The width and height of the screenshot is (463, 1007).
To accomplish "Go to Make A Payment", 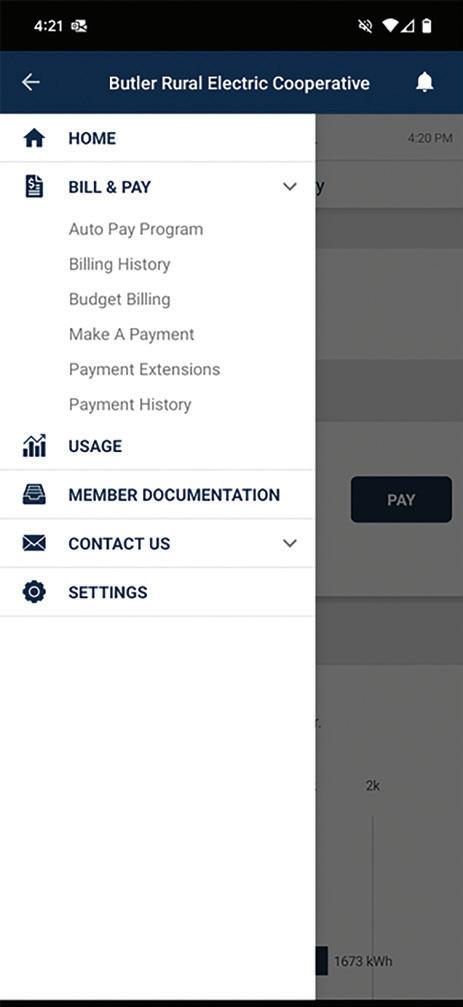I will coord(132,334).
